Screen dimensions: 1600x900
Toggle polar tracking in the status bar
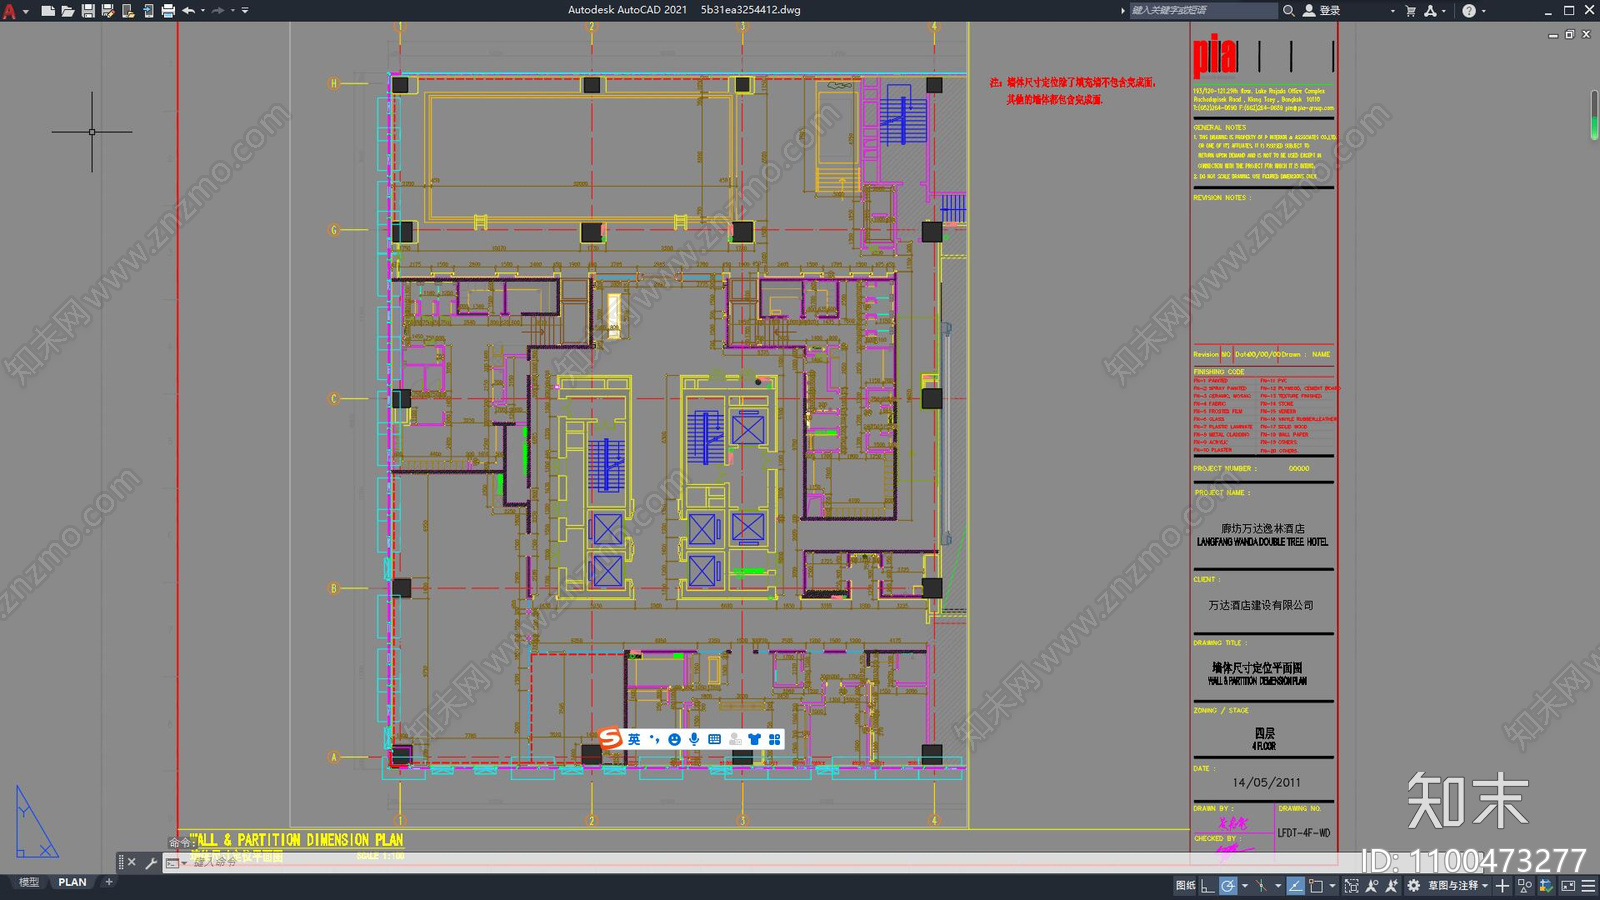pyautogui.click(x=1228, y=885)
